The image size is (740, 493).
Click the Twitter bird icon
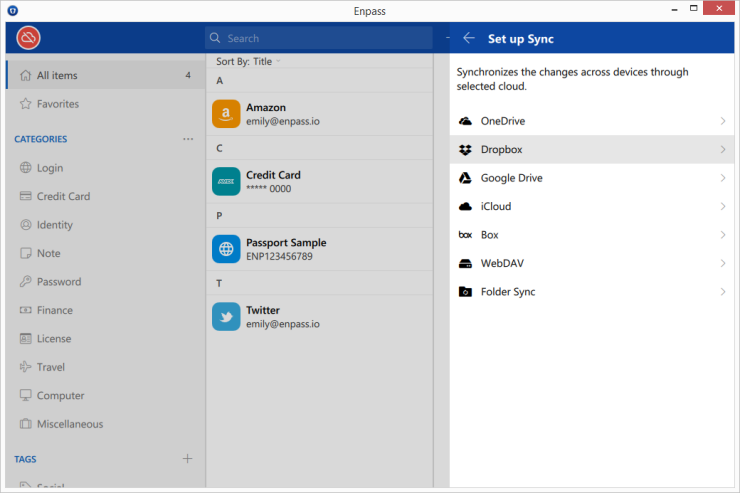[x=226, y=317]
